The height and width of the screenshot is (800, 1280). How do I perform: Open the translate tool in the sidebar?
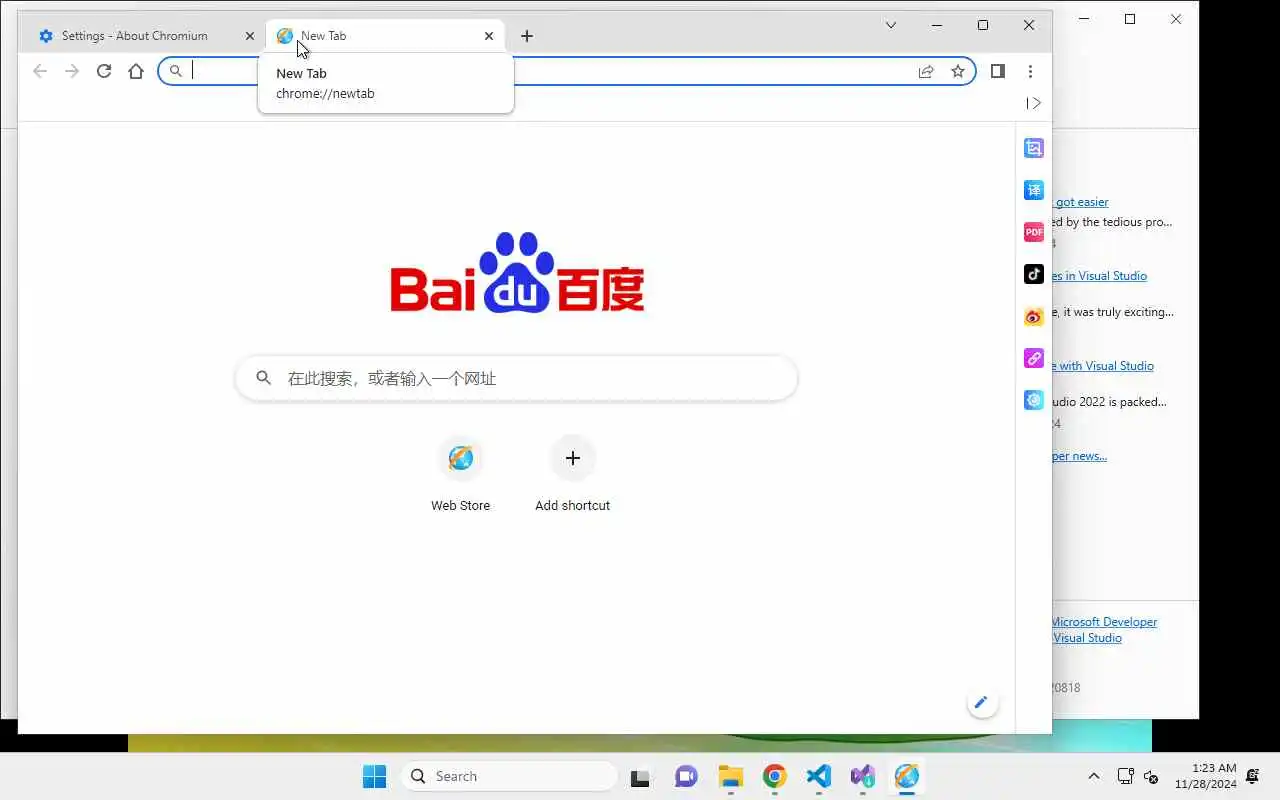tap(1034, 190)
